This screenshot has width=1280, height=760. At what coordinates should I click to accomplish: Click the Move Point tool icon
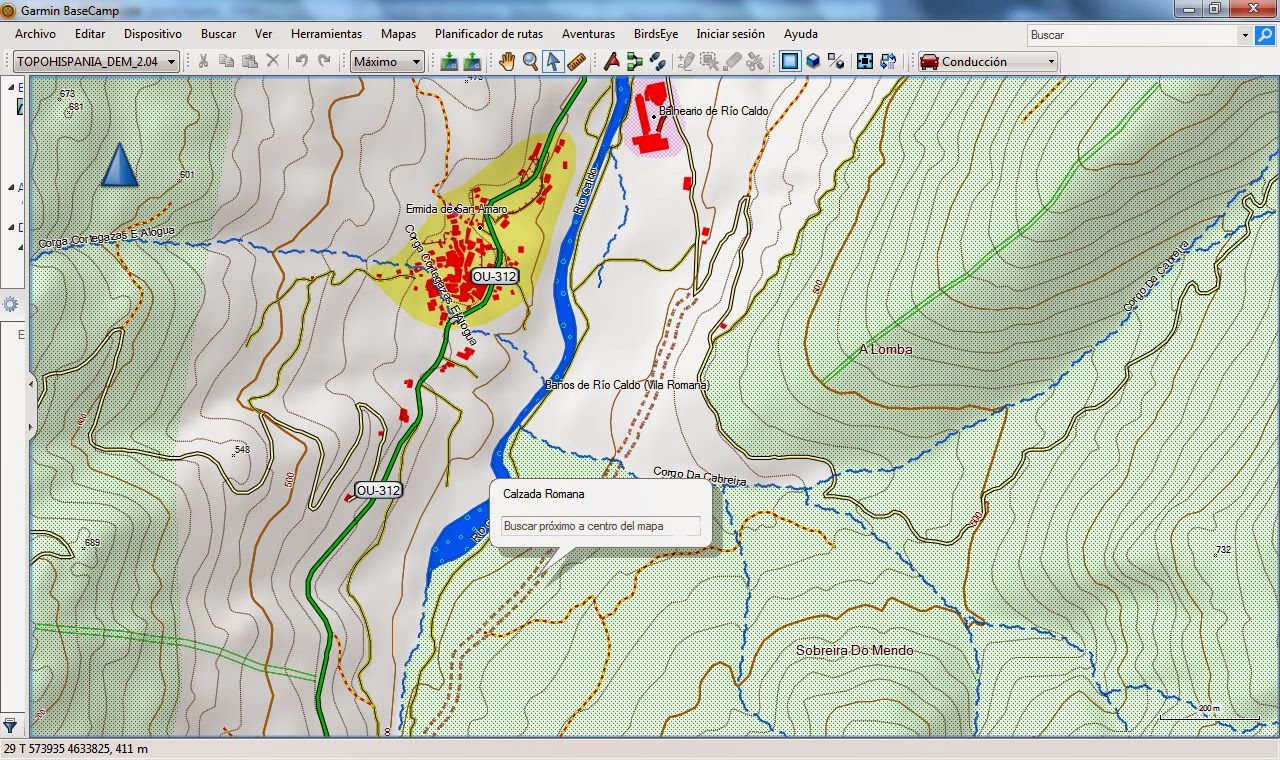point(709,62)
